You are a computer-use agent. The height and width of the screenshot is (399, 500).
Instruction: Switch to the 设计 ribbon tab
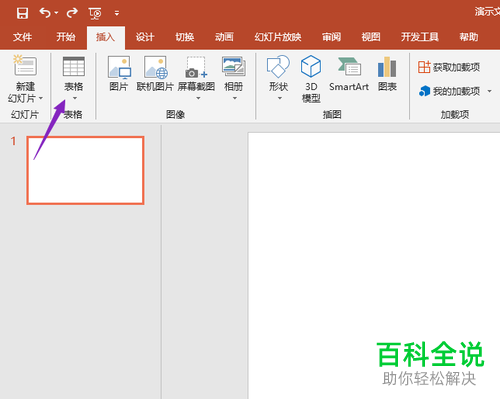[145, 37]
